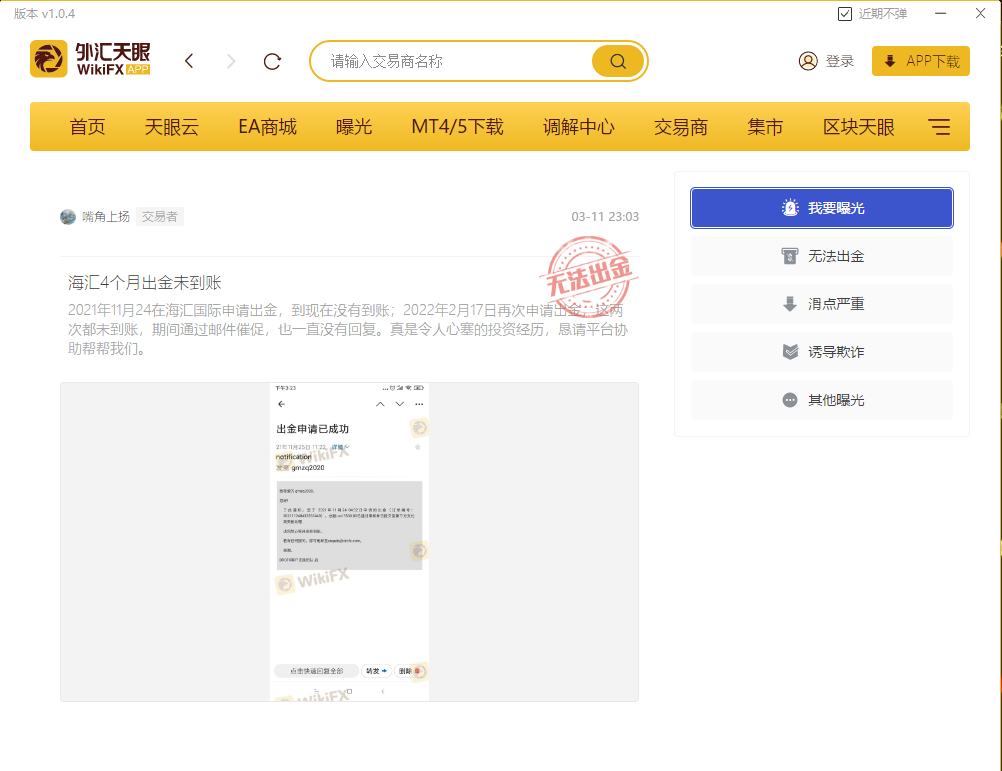This screenshot has height=771, width=1002.
Task: Go forward with the right arrow
Action: tap(231, 61)
